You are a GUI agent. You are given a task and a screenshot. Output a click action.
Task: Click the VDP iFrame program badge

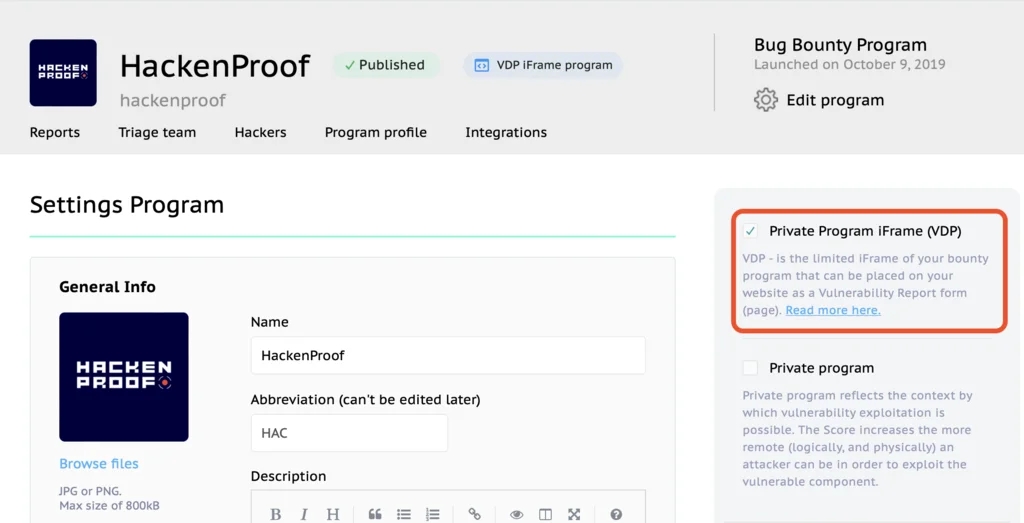543,65
